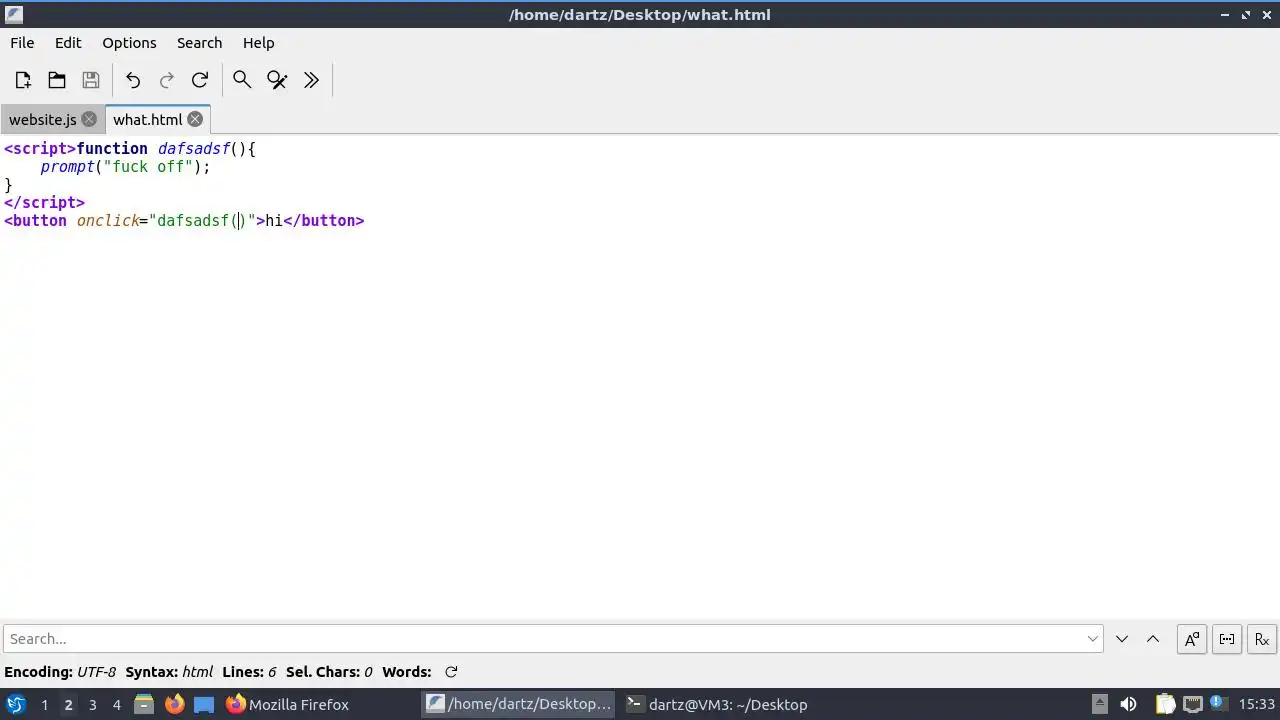Click the removable media tray icon

point(1099,705)
